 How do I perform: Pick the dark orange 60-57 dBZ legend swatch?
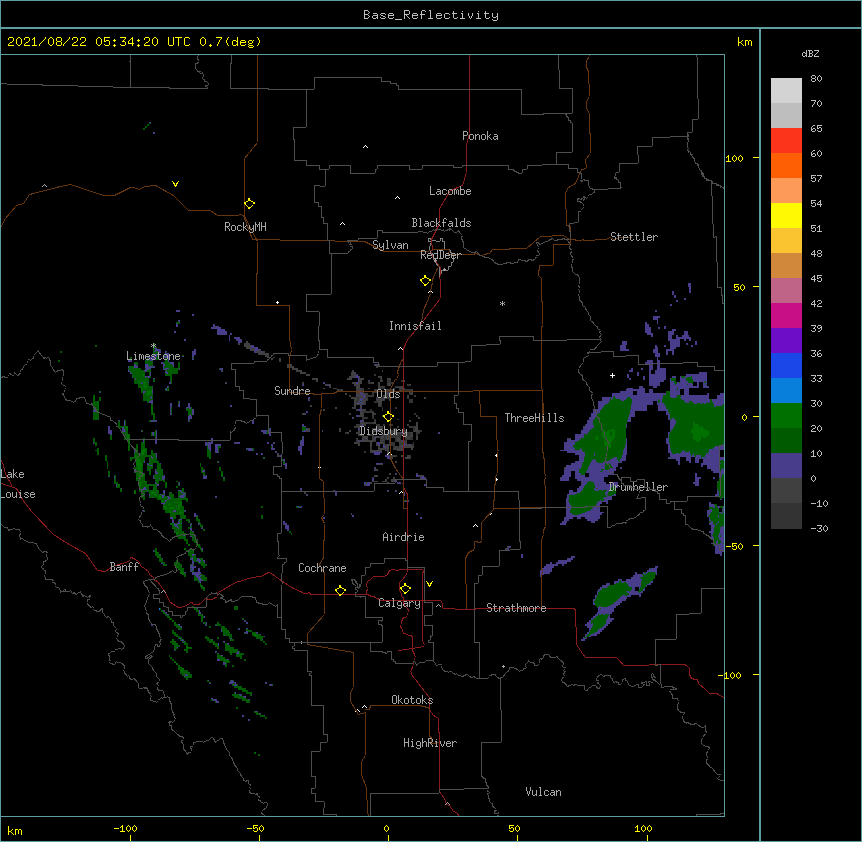[786, 165]
